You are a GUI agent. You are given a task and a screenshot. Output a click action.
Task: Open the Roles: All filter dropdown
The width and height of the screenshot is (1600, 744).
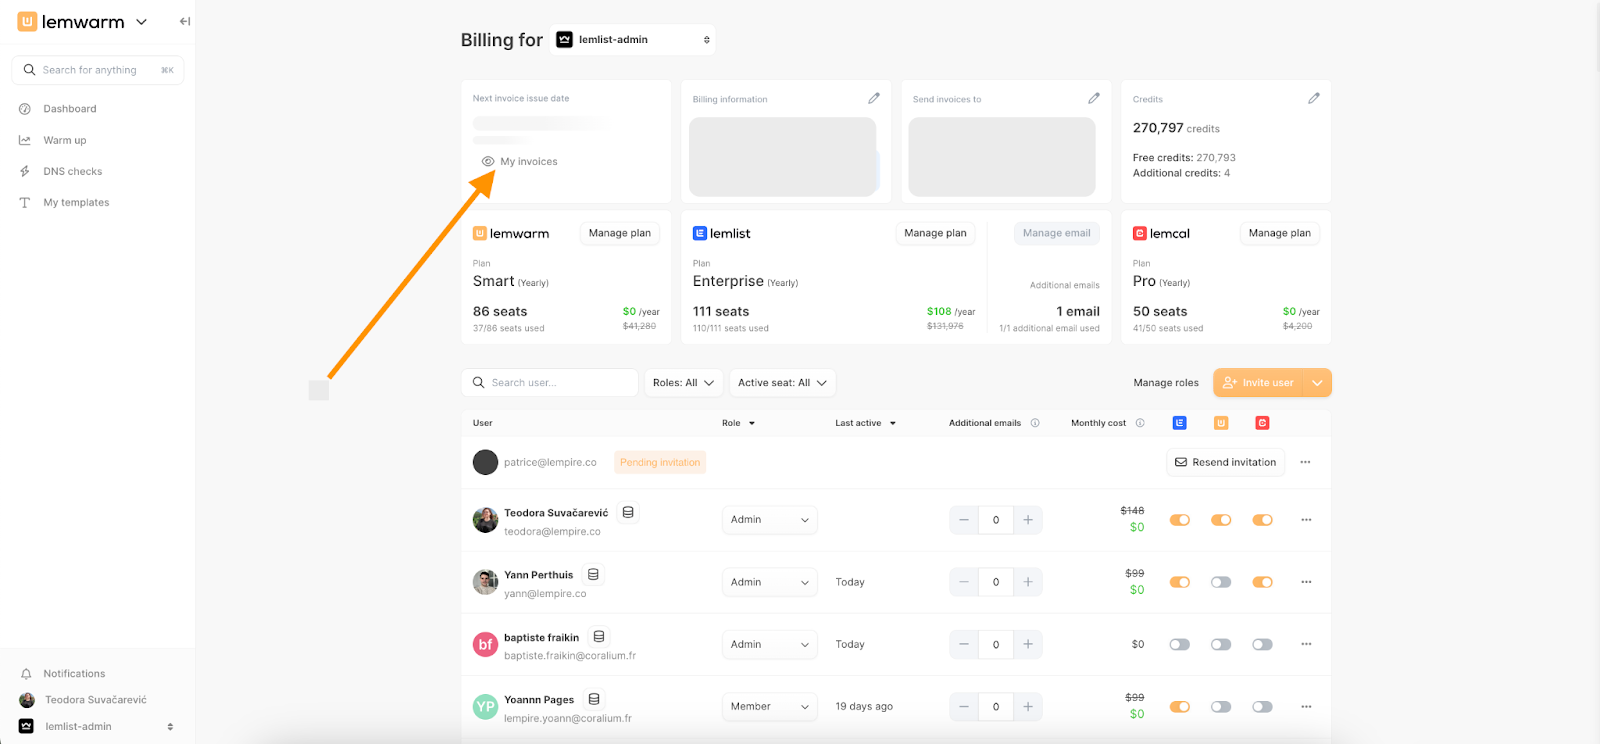click(x=683, y=383)
